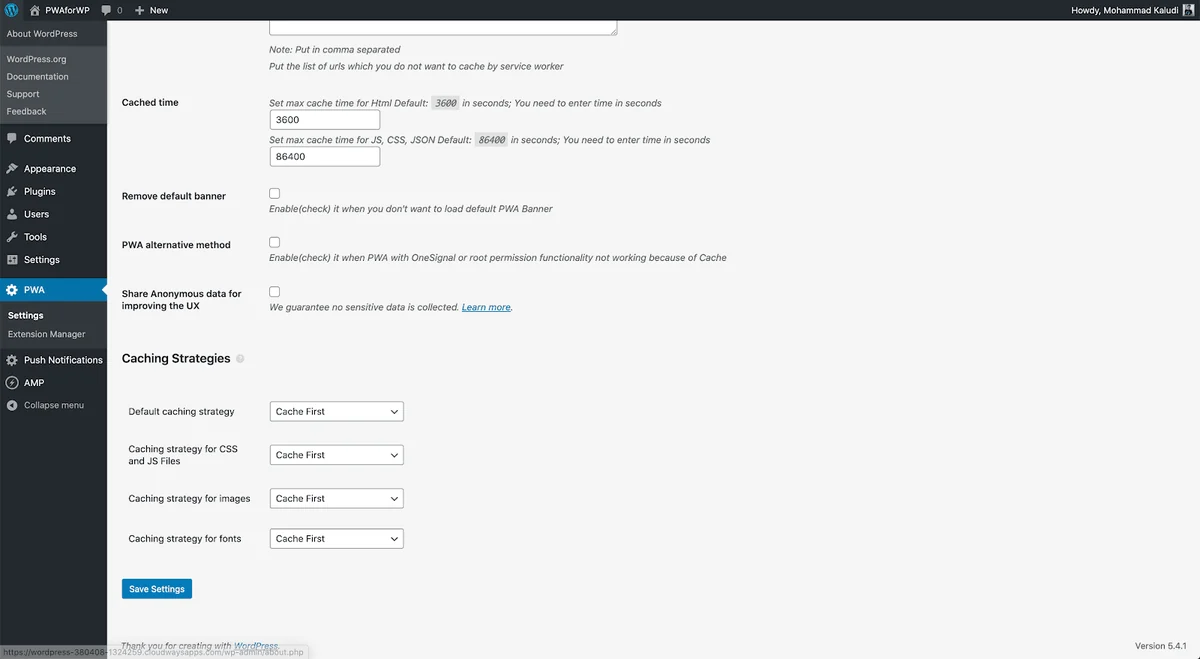Click the WordPress footer link

click(256, 646)
